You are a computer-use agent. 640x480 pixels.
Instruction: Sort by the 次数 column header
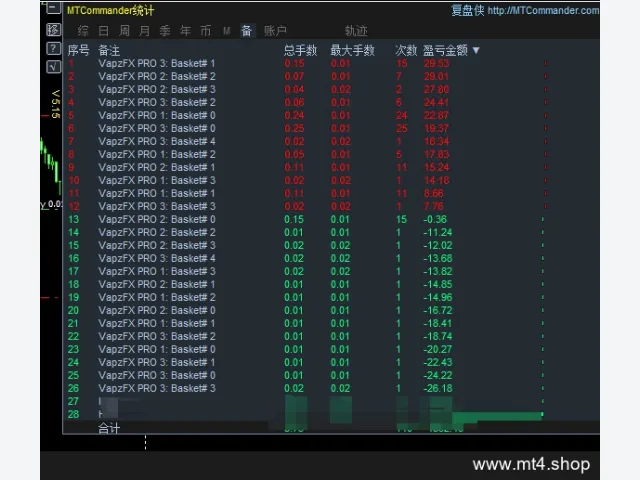tap(406, 50)
